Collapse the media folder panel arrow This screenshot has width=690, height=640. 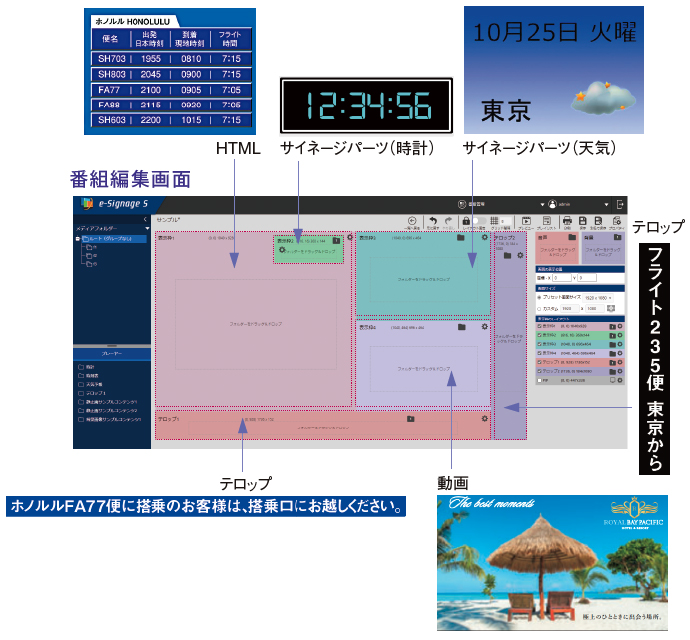point(146,219)
